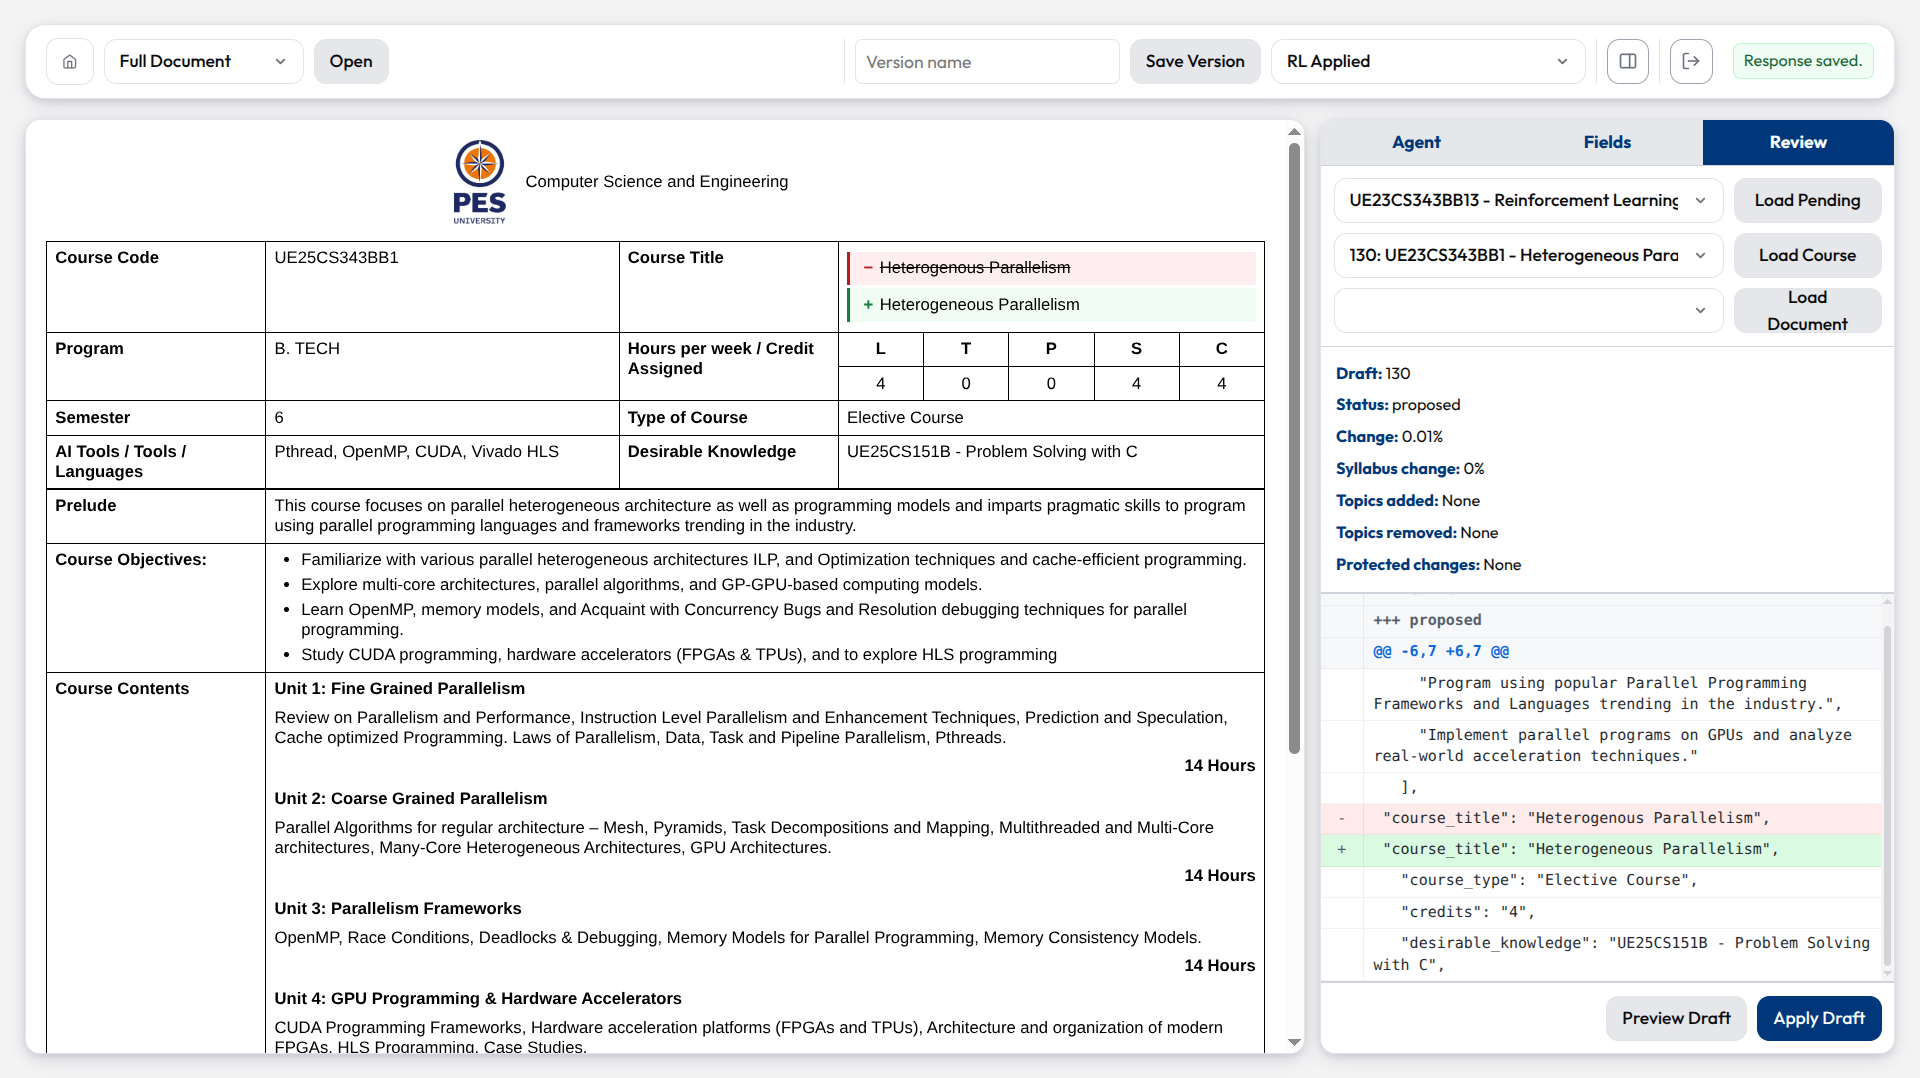Viewport: 1920px width, 1078px height.
Task: Click the Response saved status message
Action: tap(1803, 62)
